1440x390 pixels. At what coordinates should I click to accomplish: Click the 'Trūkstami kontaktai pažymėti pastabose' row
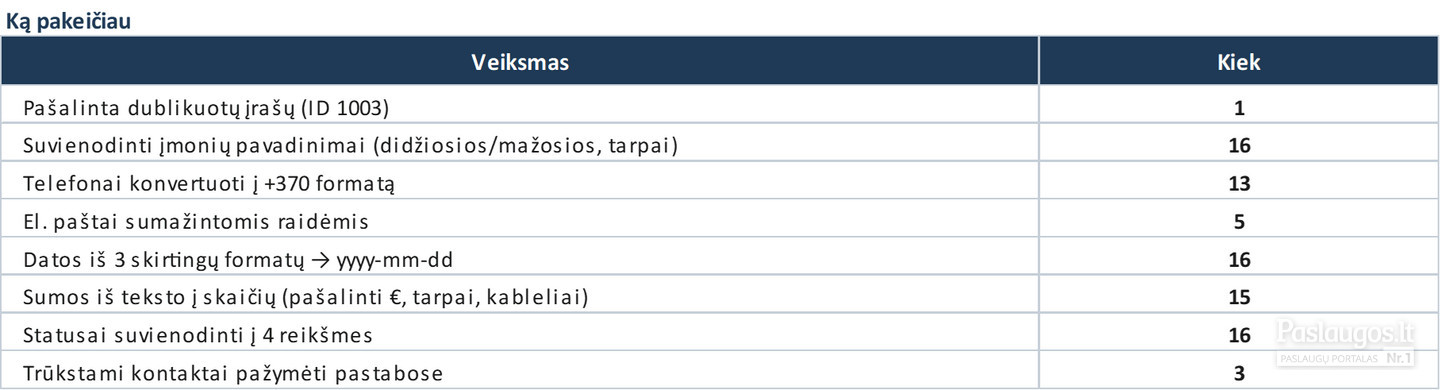point(720,371)
